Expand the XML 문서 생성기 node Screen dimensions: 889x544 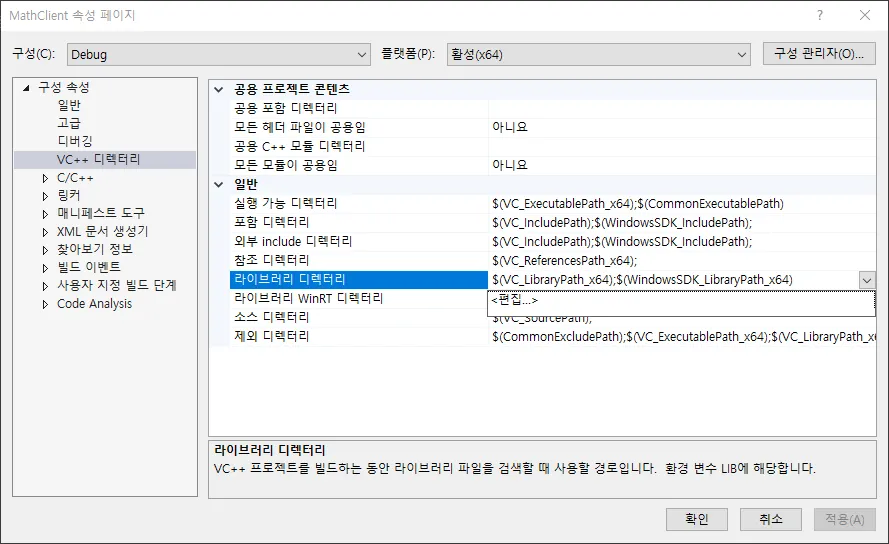click(x=45, y=232)
